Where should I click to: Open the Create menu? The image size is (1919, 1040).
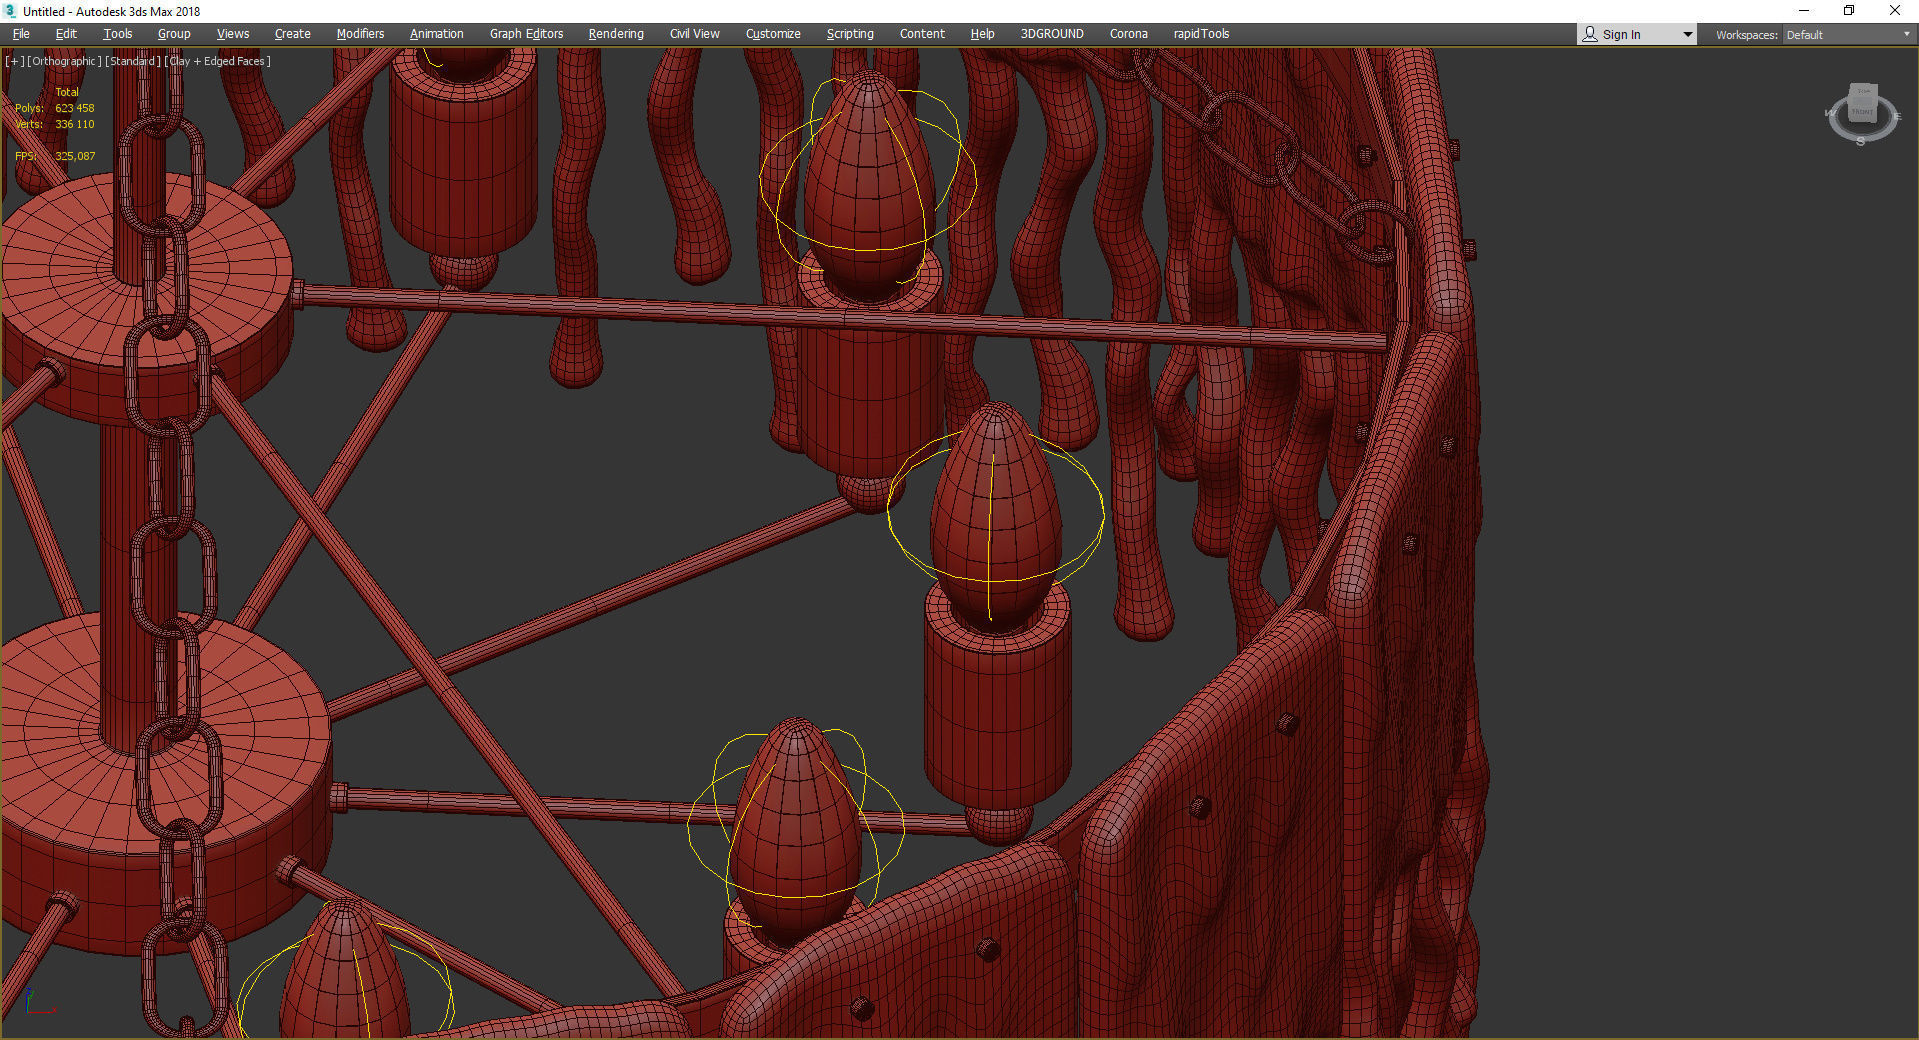[x=293, y=34]
